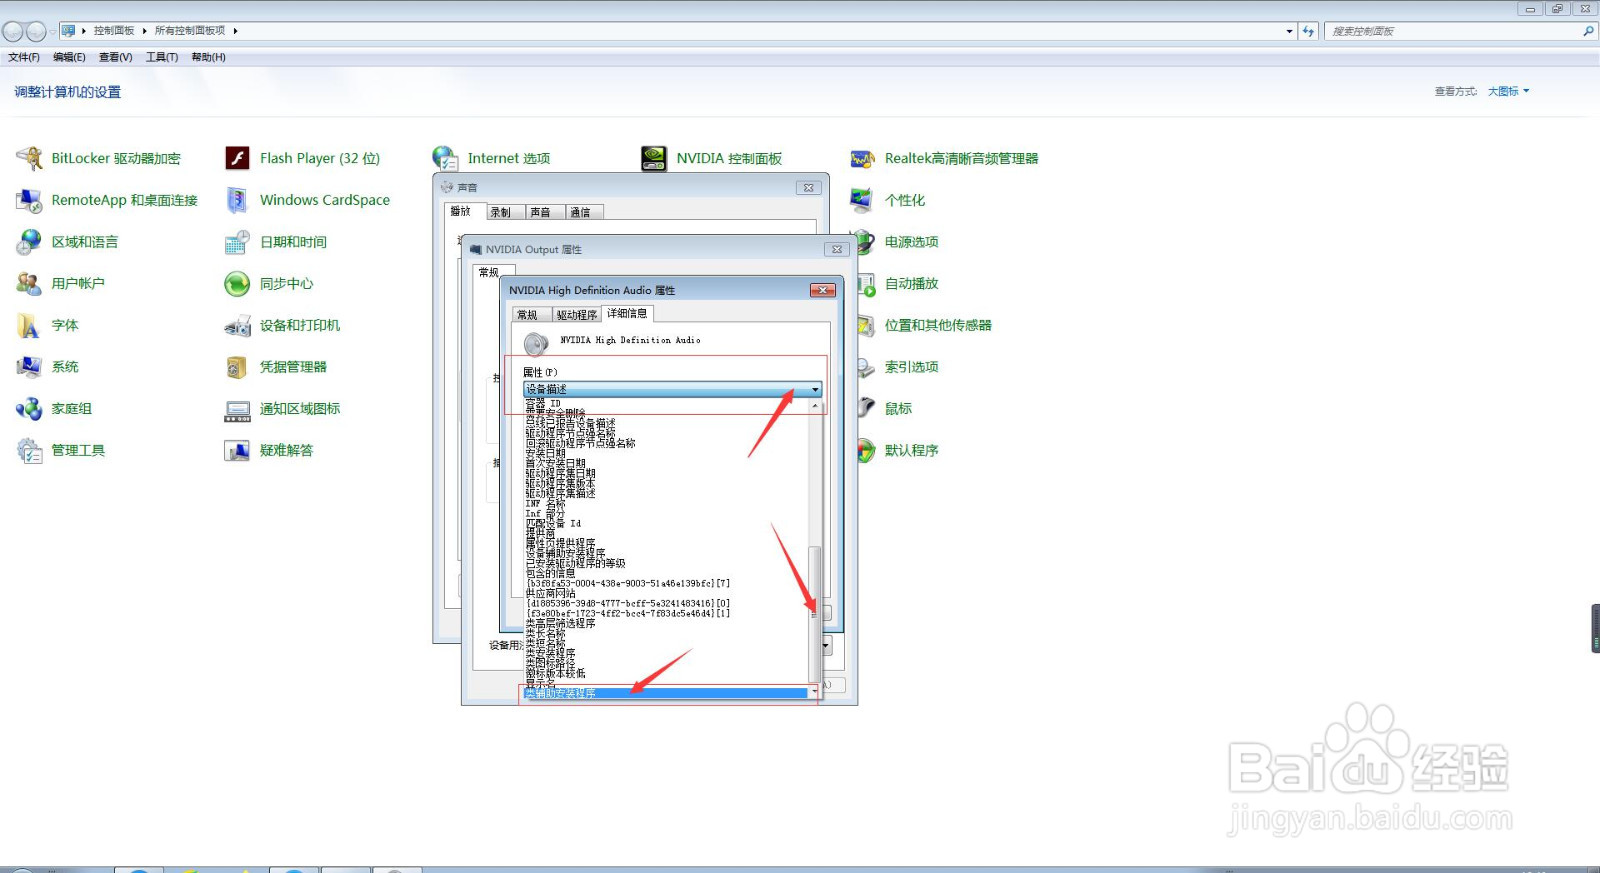
Task: Expand the address bar history dropdown
Action: point(1289,31)
